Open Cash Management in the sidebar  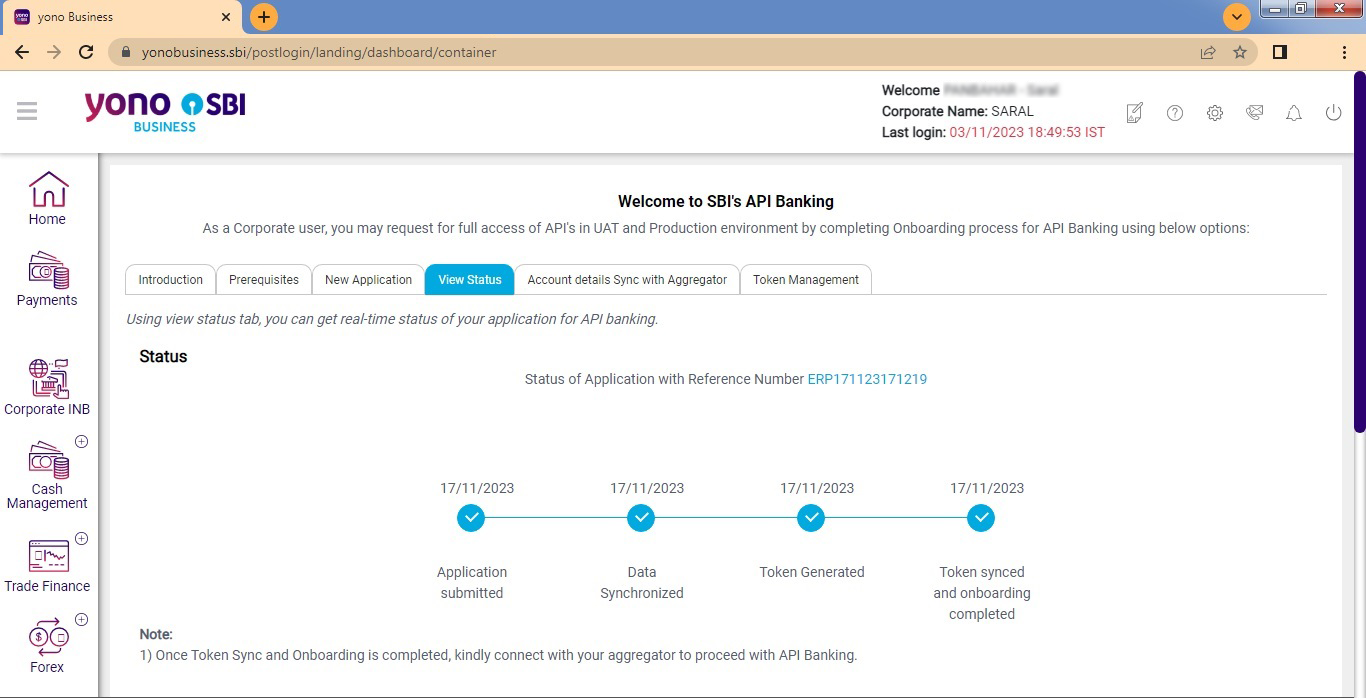pos(47,476)
